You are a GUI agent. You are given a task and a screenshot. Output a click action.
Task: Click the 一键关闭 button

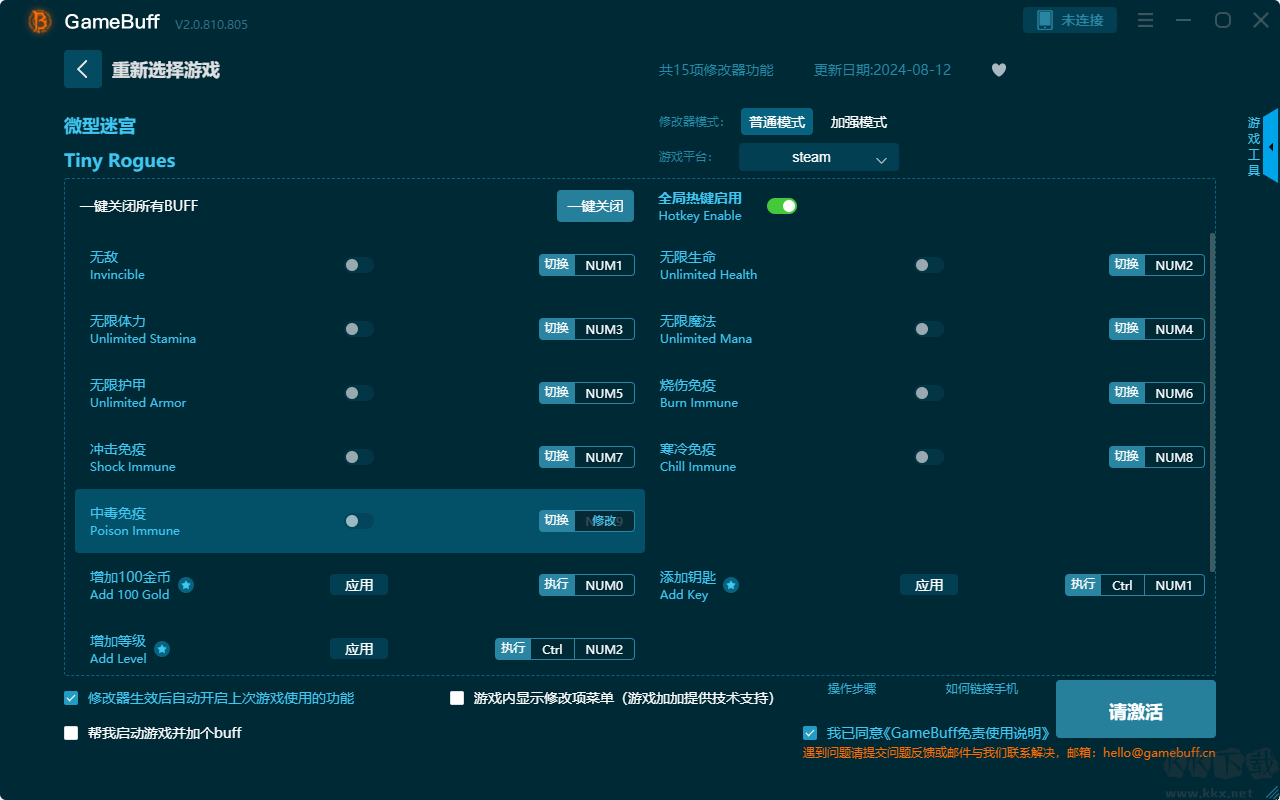595,206
